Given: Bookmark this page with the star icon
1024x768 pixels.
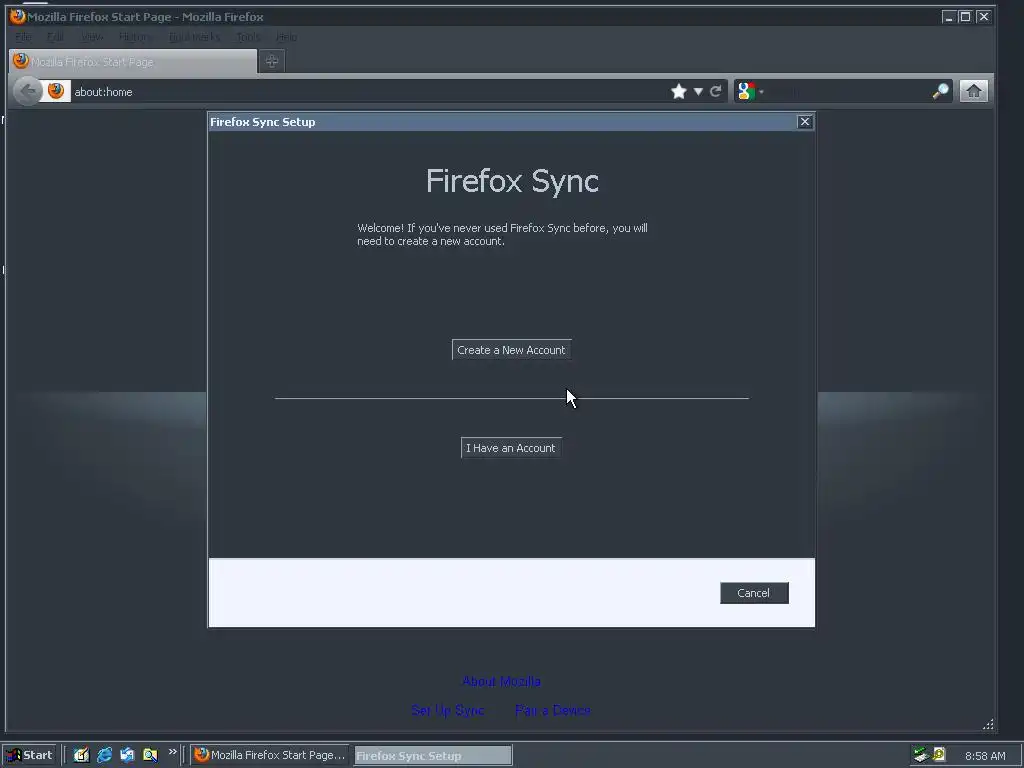Looking at the screenshot, I should 679,91.
